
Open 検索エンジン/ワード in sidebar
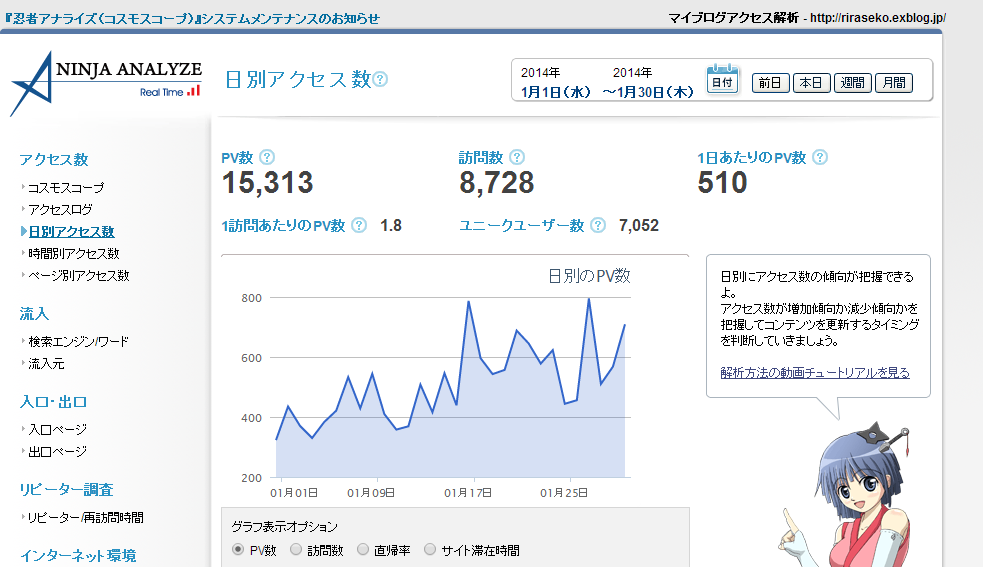point(78,341)
